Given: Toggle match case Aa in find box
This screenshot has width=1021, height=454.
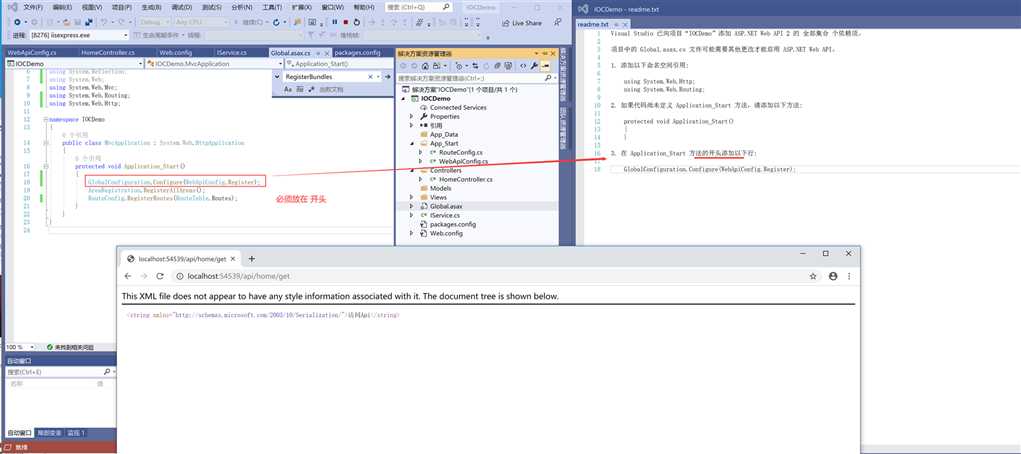Looking at the screenshot, I should click(x=288, y=89).
